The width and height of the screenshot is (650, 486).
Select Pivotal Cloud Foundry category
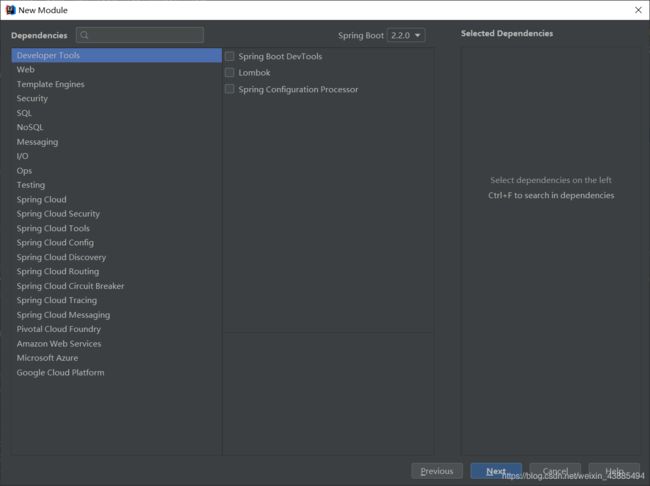(x=116, y=329)
